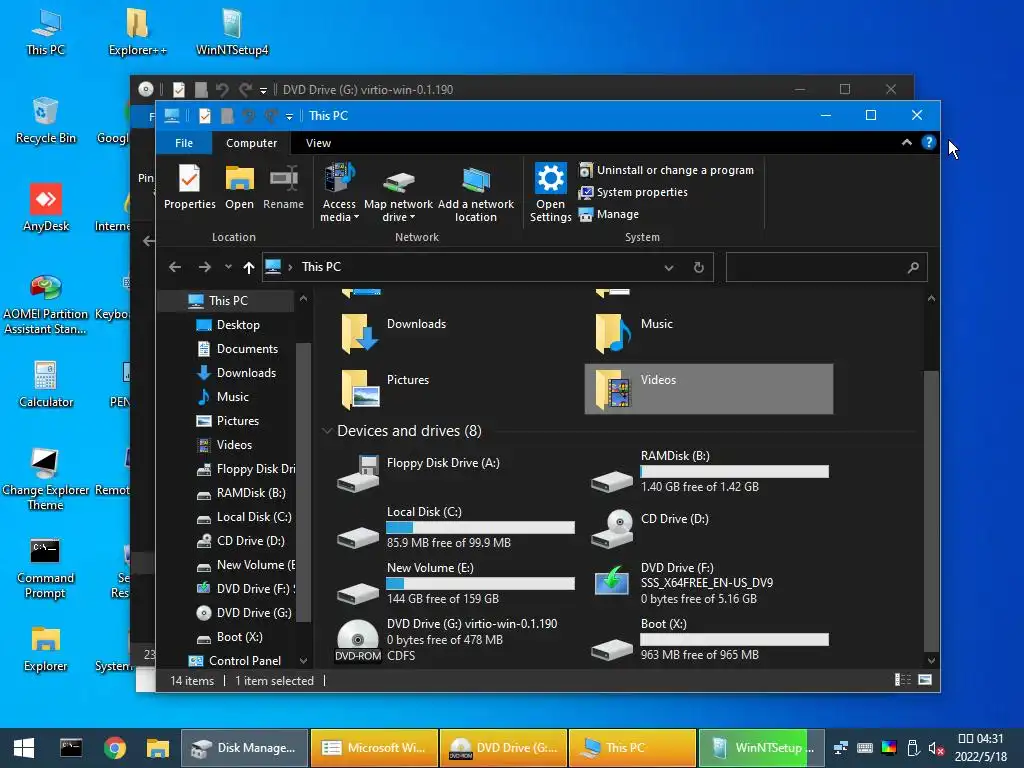Select the Downloads folder icon
The height and width of the screenshot is (768, 1024).
tap(359, 332)
